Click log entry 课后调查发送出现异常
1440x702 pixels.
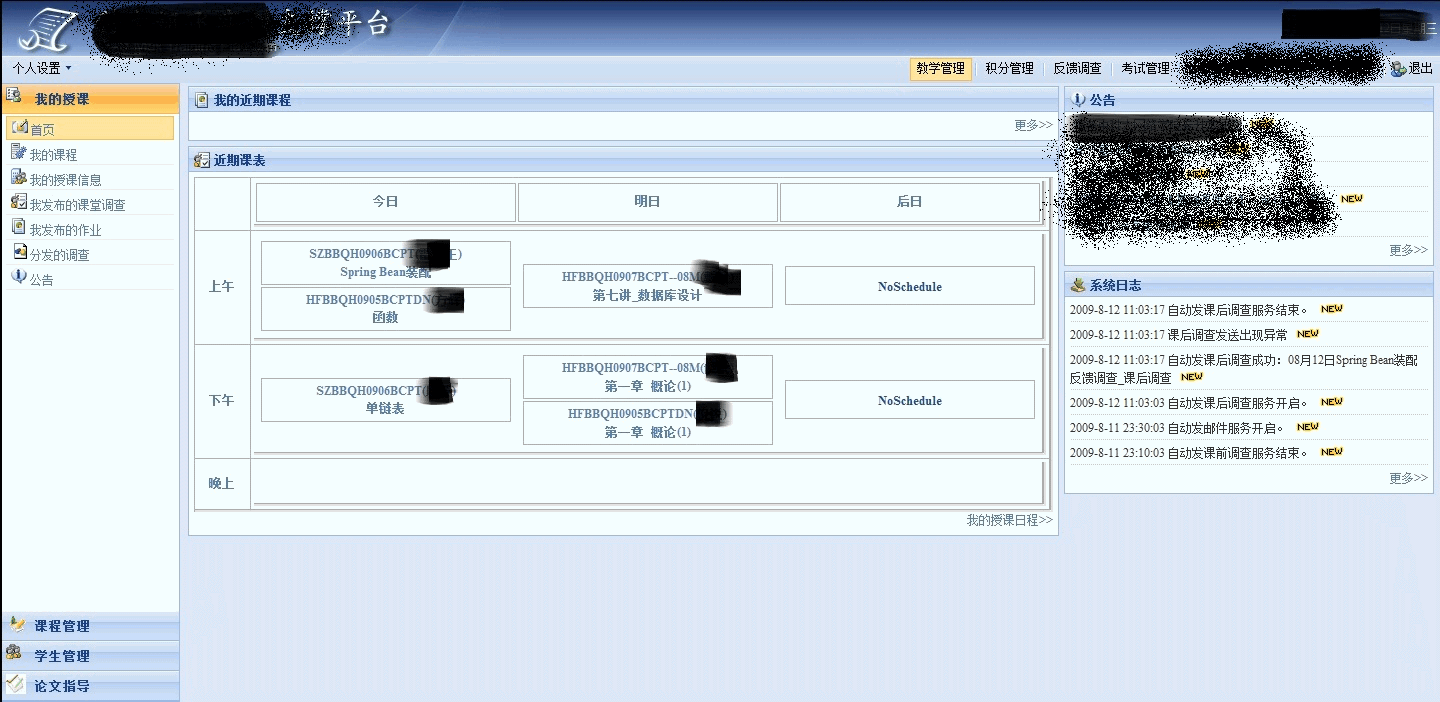coord(1179,335)
